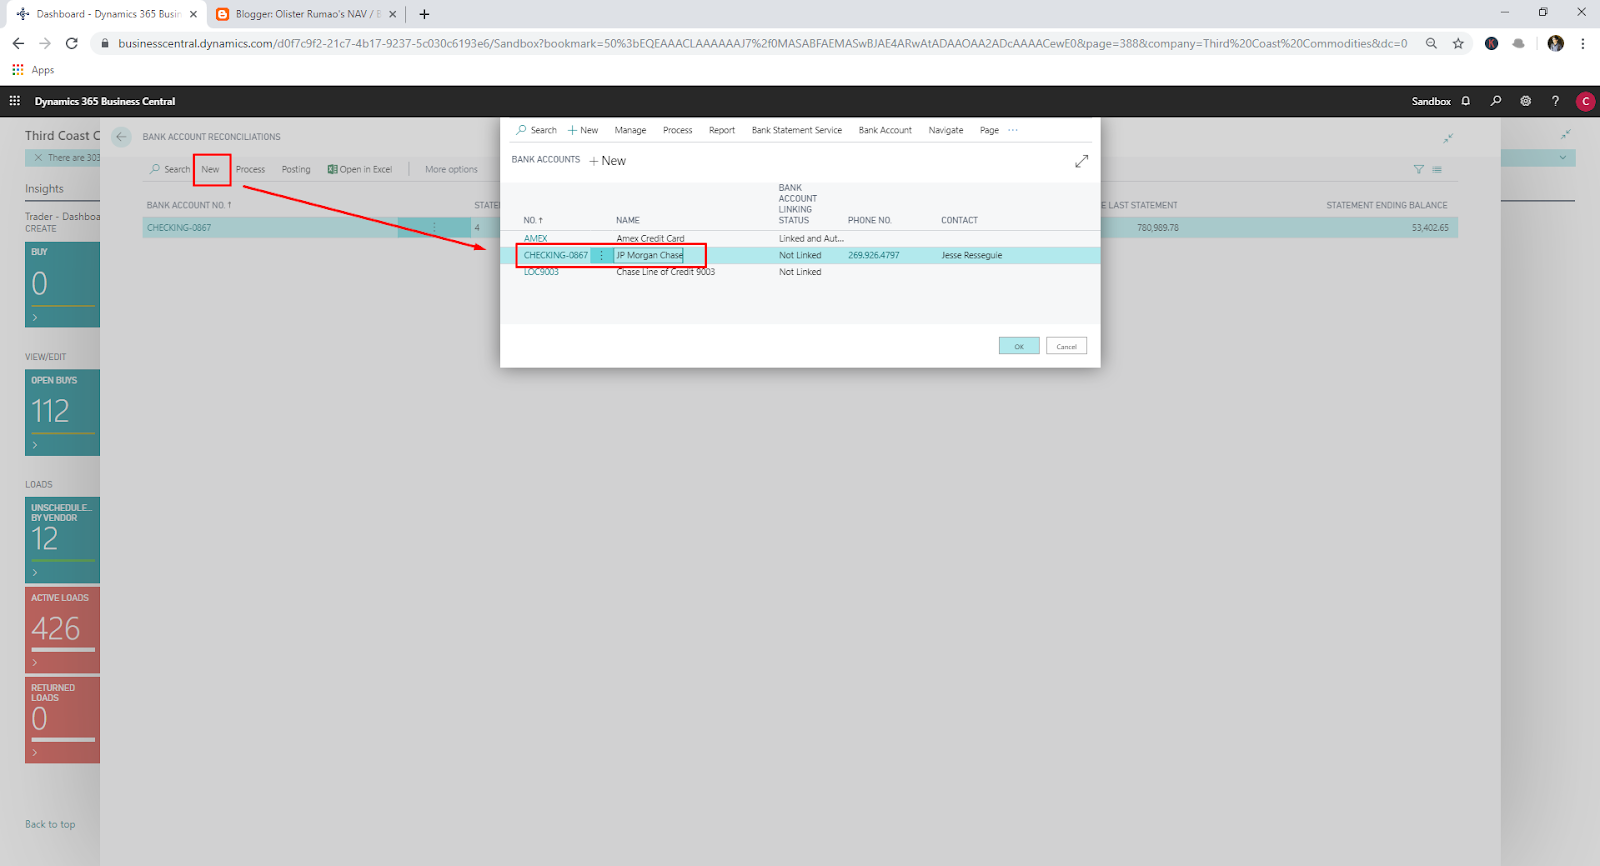Open the Bank Statement Service menu
Image resolution: width=1600 pixels, height=866 pixels.
pos(797,130)
